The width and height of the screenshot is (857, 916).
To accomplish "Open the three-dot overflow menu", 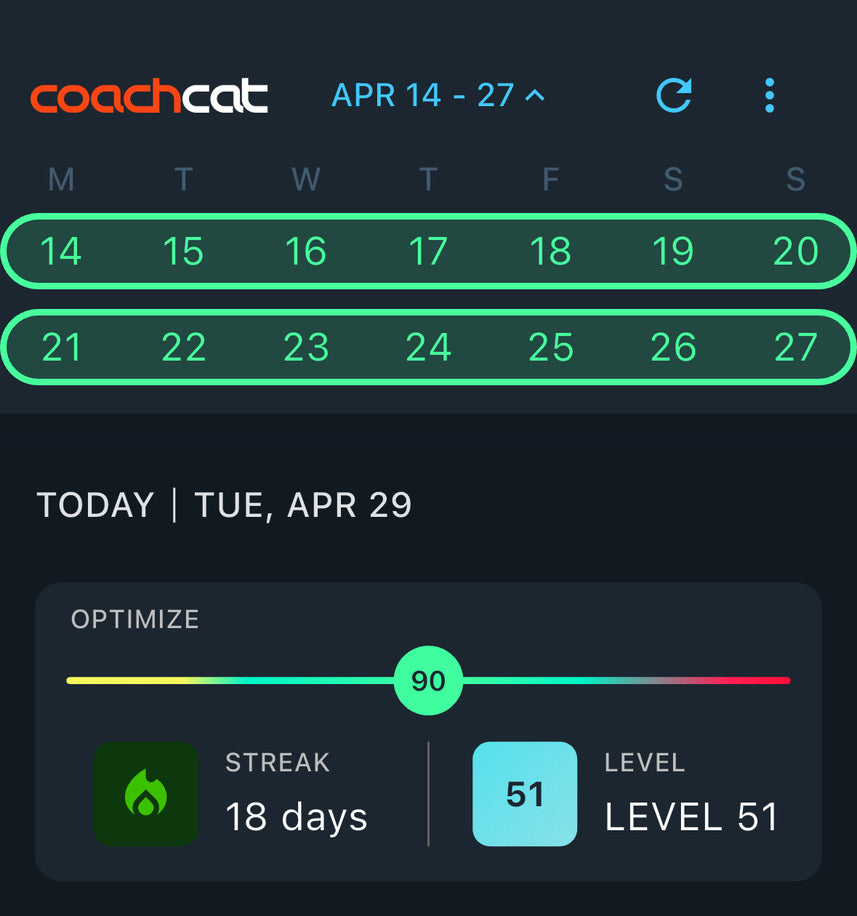I will click(769, 95).
